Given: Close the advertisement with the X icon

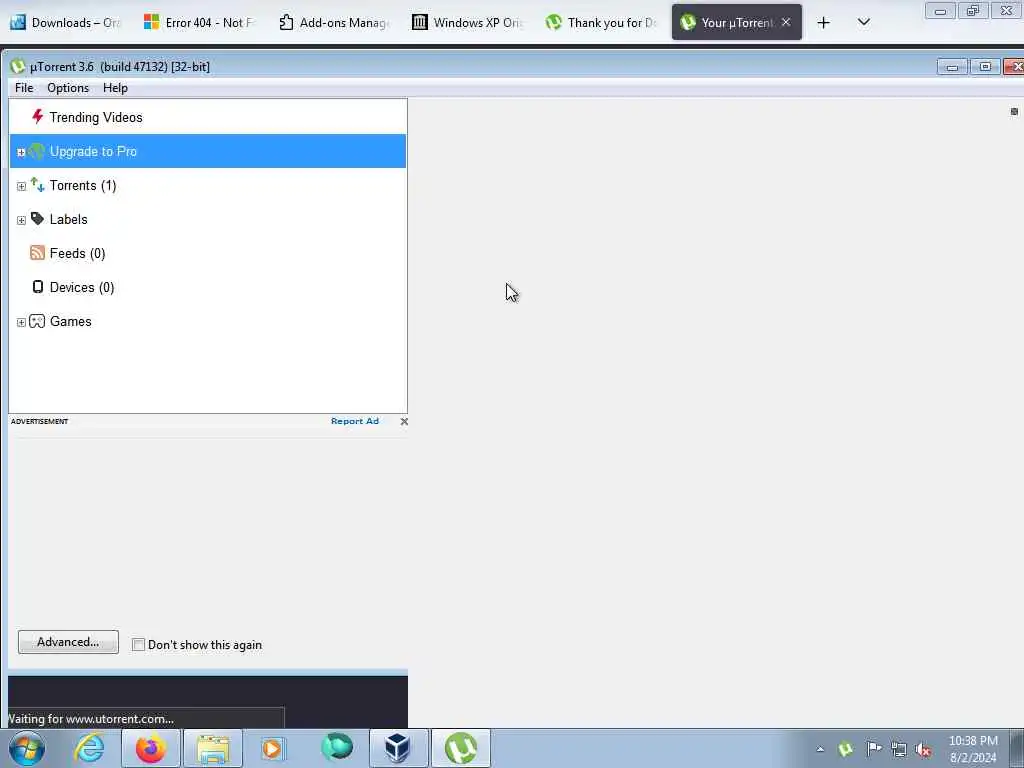Looking at the screenshot, I should pos(404,421).
